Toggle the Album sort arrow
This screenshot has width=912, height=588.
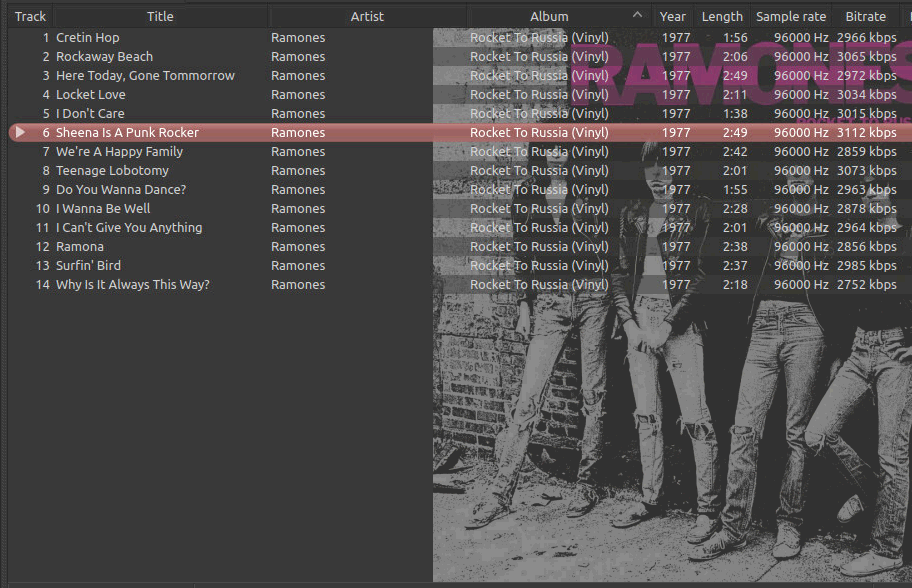coord(637,15)
